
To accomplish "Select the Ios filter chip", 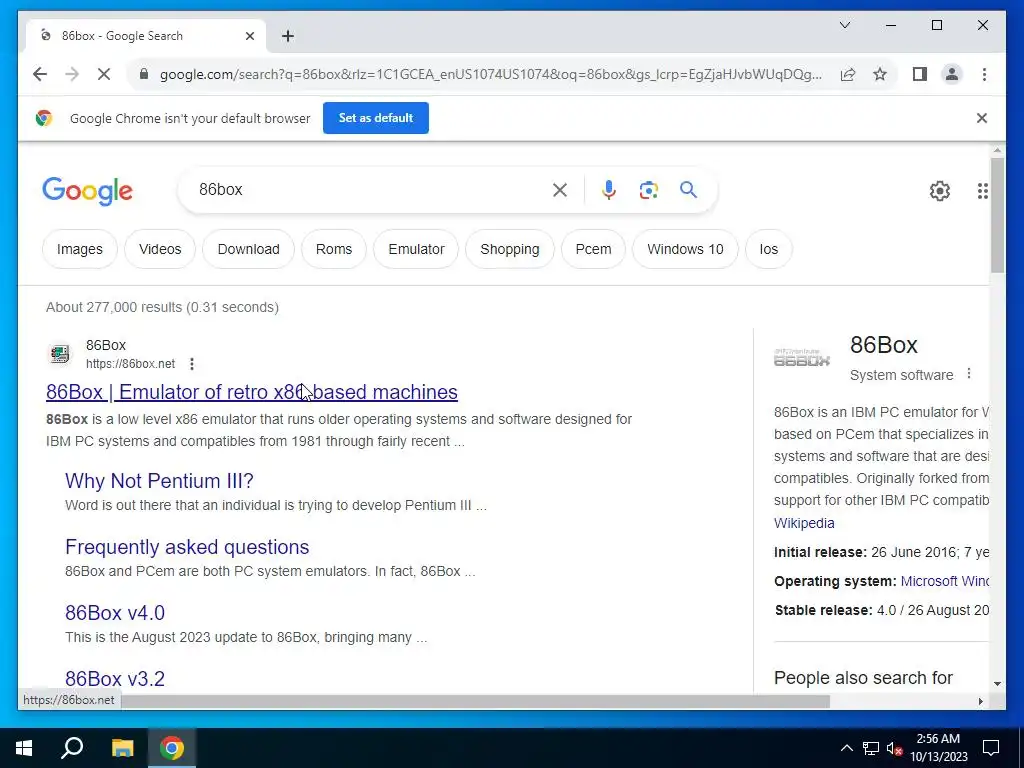I will pos(769,249).
